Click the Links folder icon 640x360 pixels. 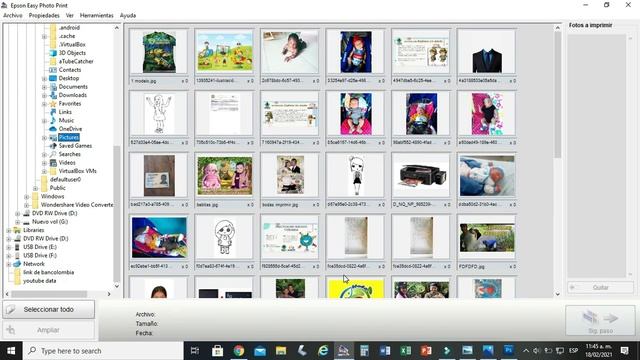click(x=53, y=112)
